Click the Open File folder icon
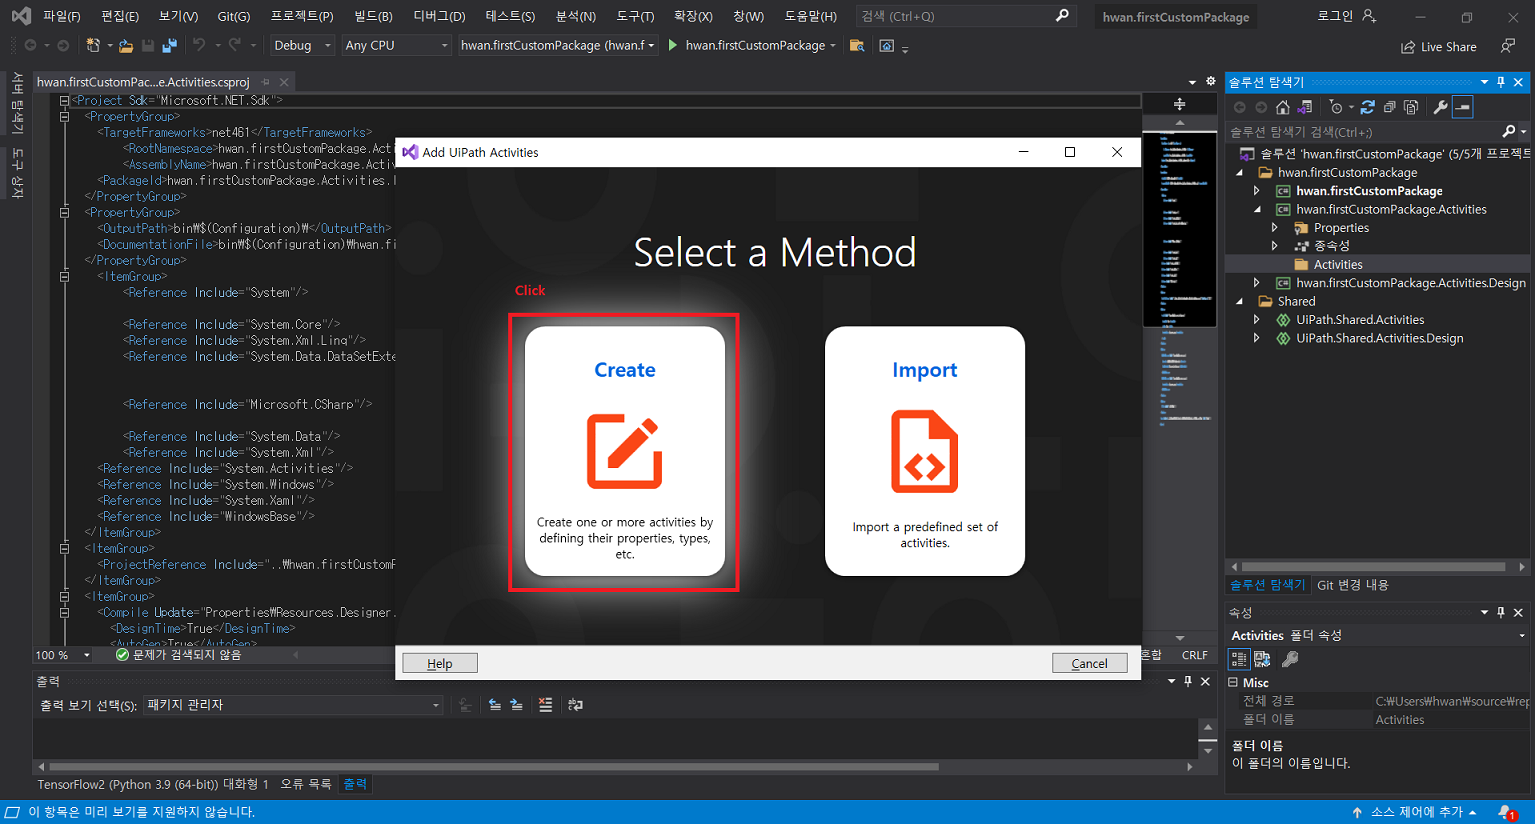The image size is (1535, 824). (126, 45)
